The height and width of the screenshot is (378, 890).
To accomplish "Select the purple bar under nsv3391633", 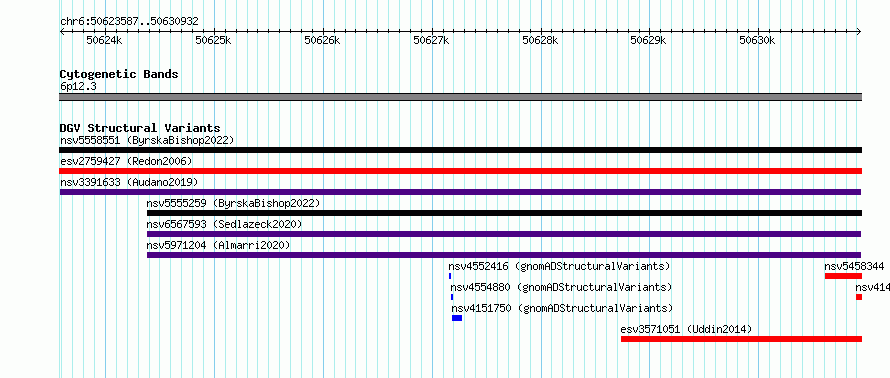I will coord(460,192).
